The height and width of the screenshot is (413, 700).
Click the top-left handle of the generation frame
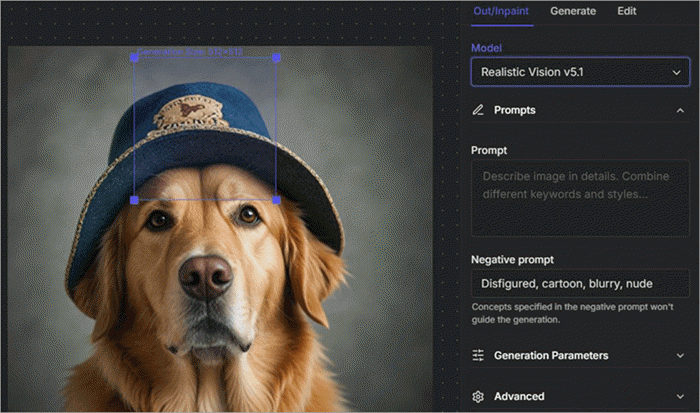tap(134, 57)
